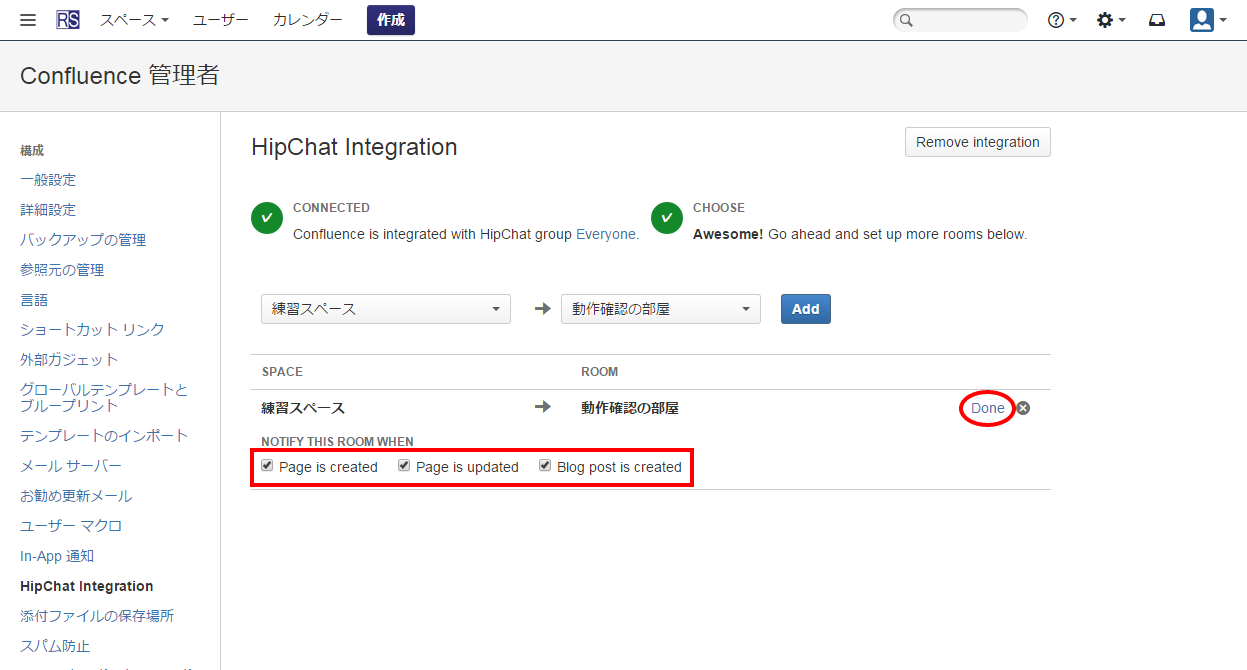Open the hamburger sidebar menu icon

(x=28, y=20)
